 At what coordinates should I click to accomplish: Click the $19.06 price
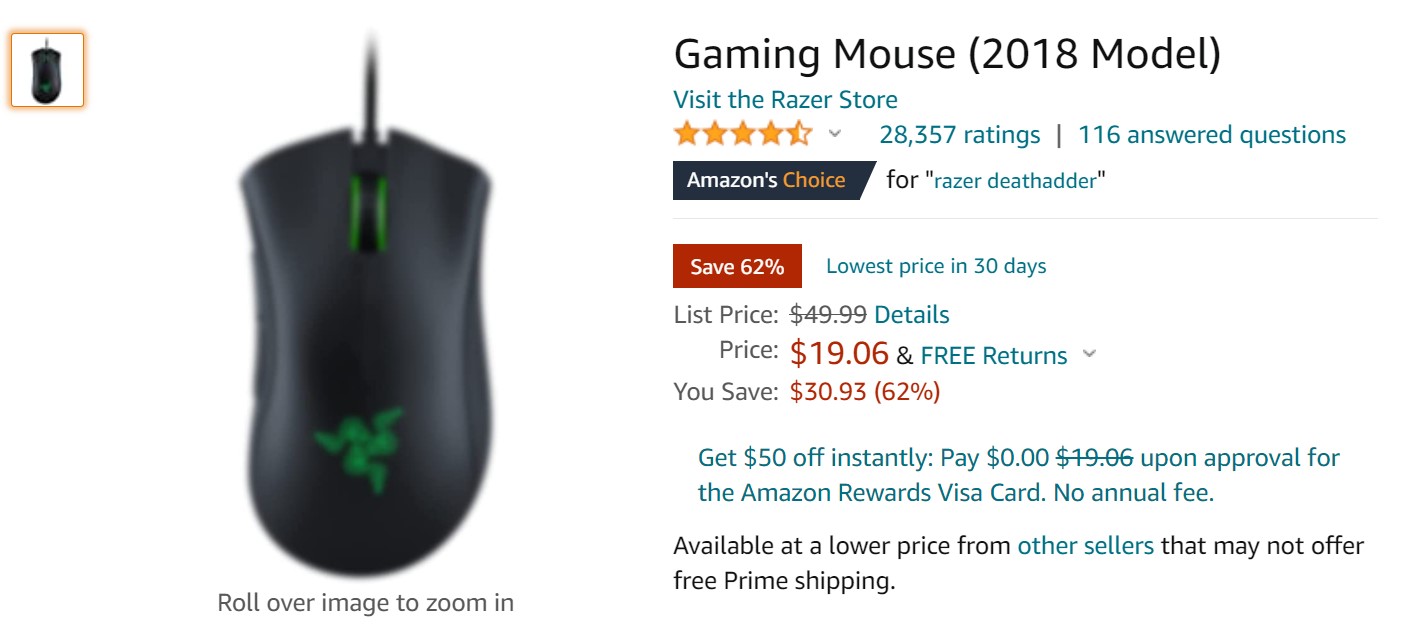click(839, 353)
